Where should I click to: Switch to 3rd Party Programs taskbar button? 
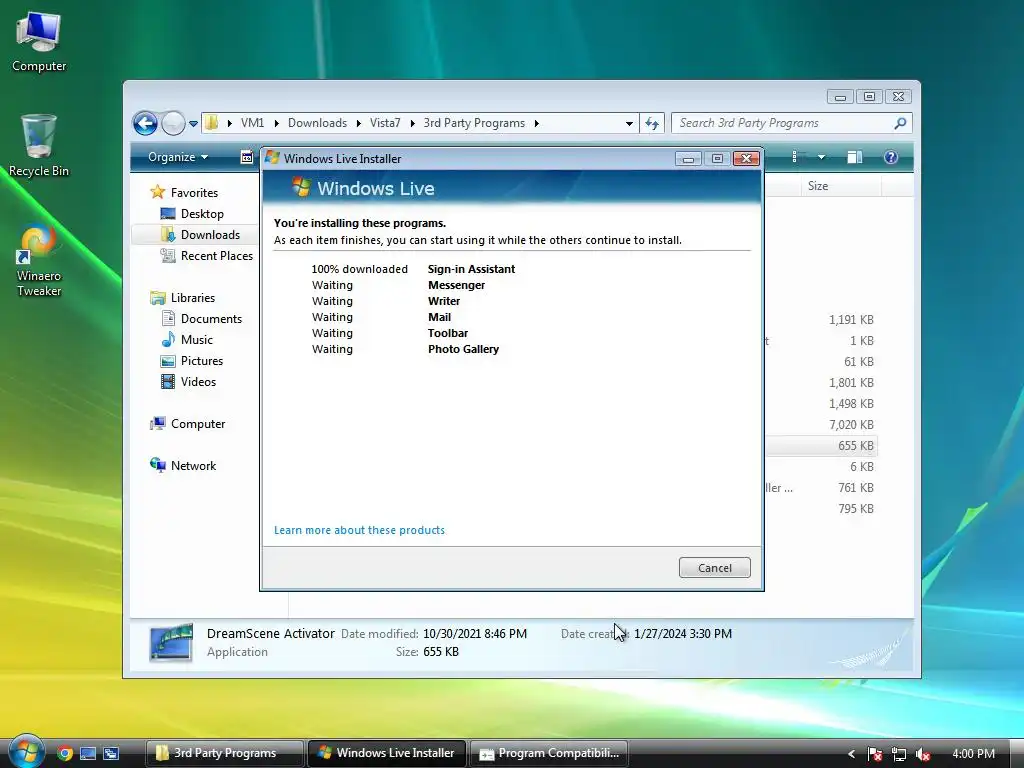point(224,753)
